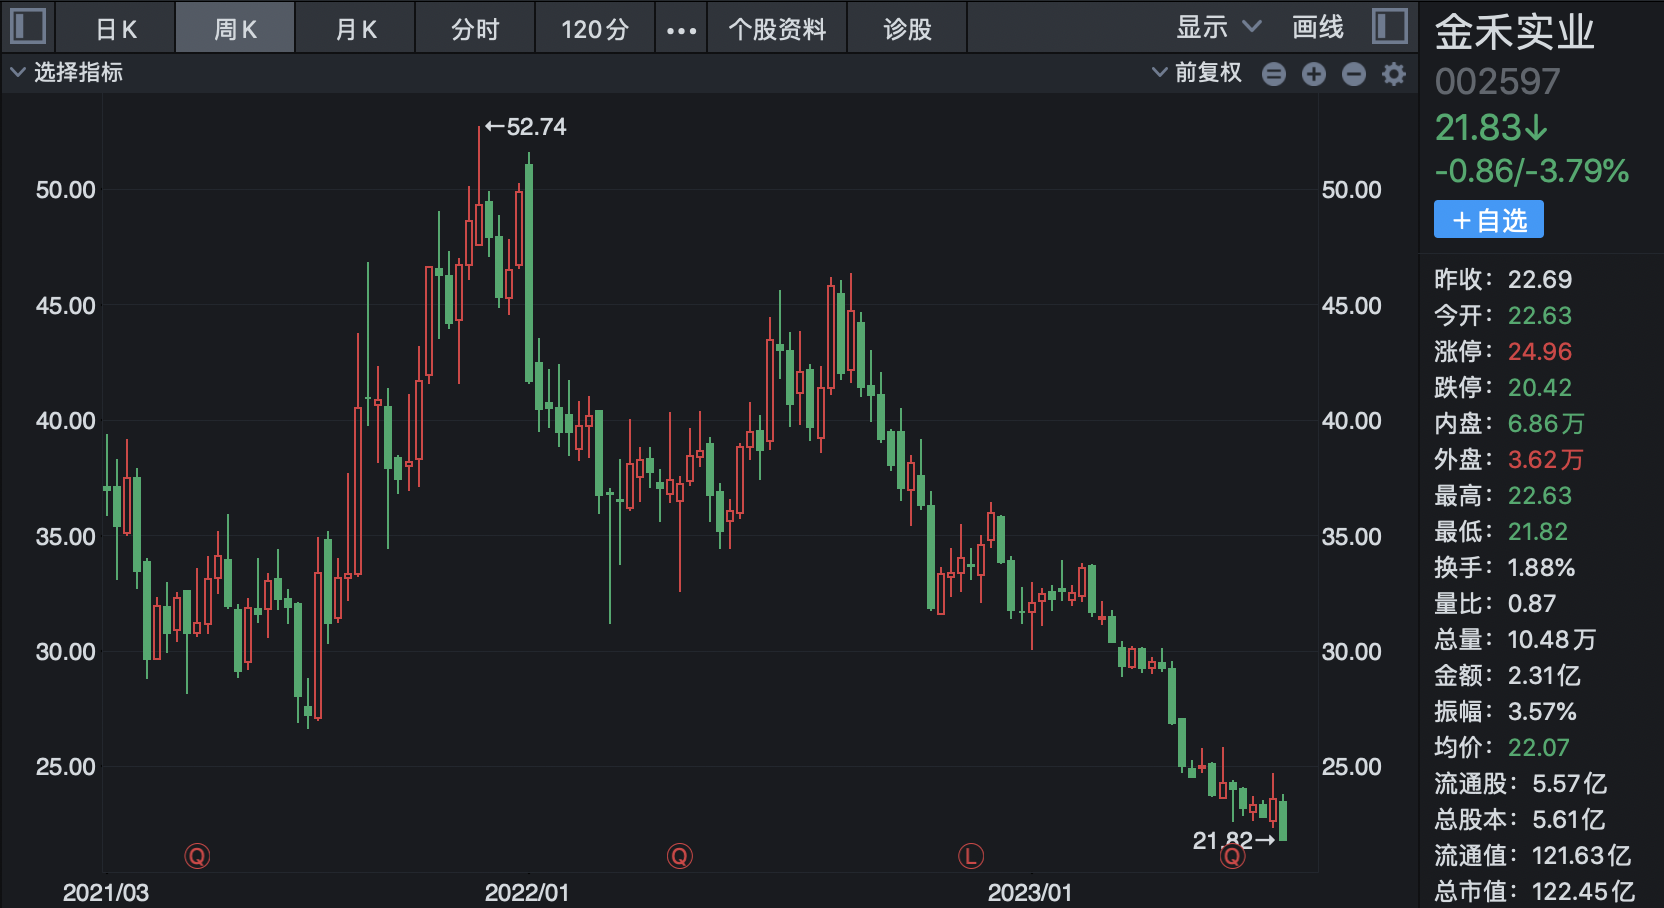Viewport: 1664px width, 908px height.
Task: Switch to the 日K tab
Action: pos(114,28)
